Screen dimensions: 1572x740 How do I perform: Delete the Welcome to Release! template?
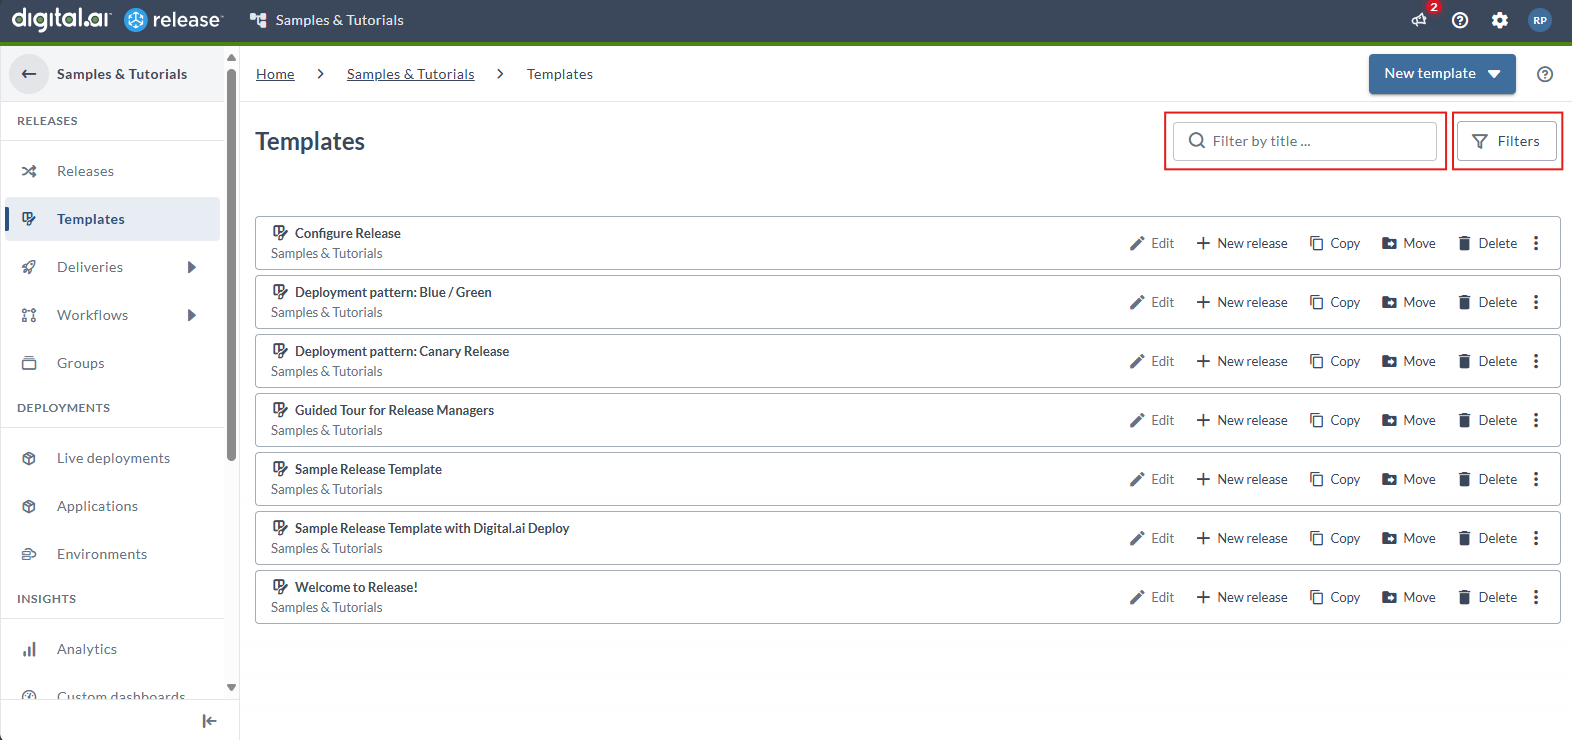[x=1487, y=597]
